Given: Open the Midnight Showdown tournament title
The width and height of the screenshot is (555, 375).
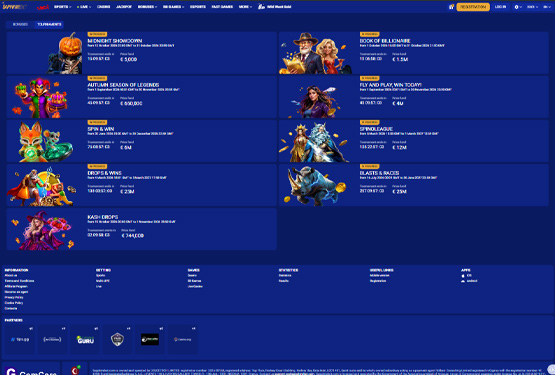Looking at the screenshot, I should [x=115, y=41].
